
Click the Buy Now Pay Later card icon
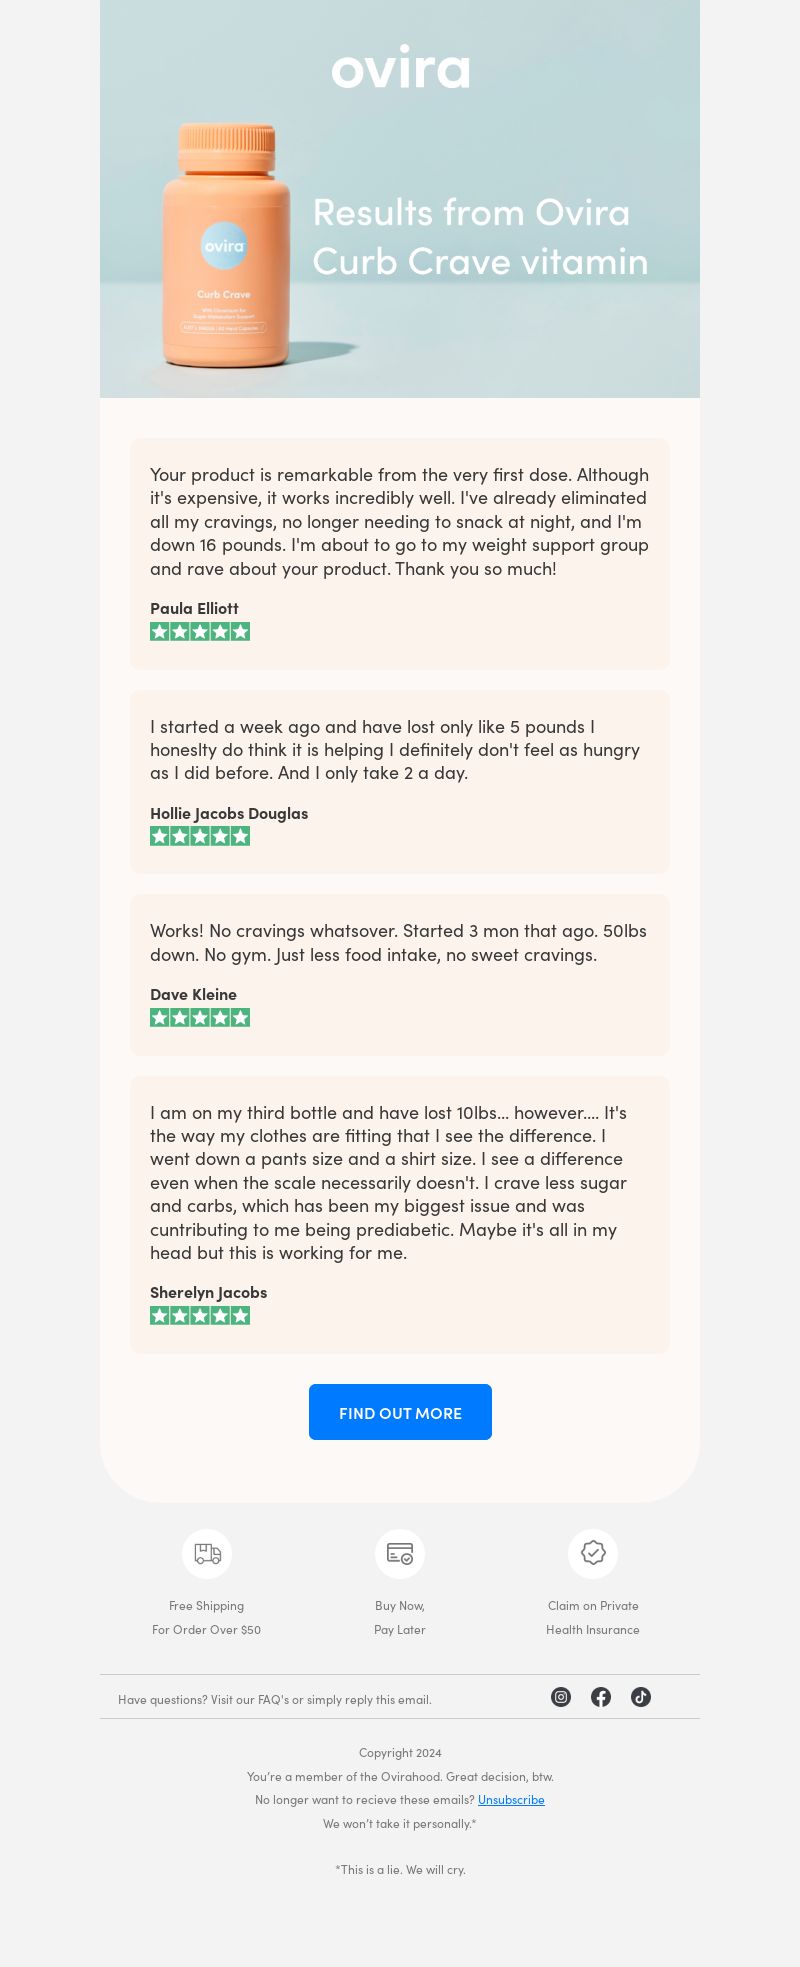400,1554
